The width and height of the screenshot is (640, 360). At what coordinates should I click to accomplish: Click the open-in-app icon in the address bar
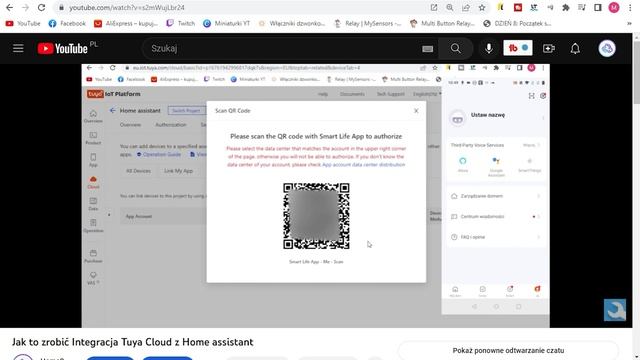click(433, 7)
